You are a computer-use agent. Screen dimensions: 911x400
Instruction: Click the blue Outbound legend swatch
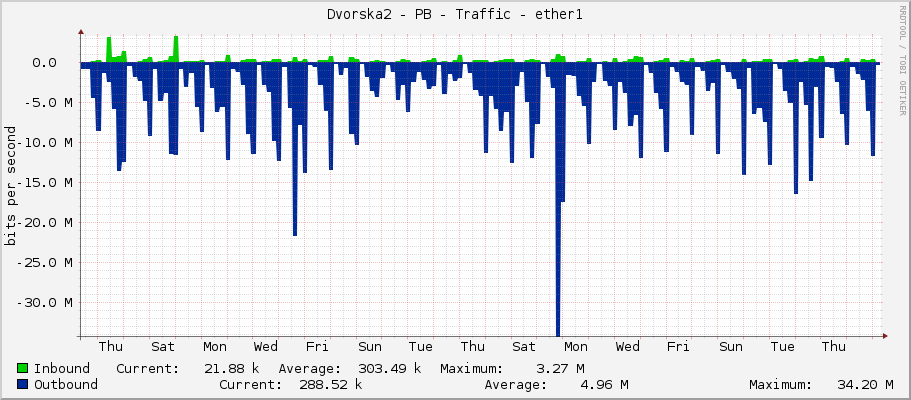coord(23,384)
